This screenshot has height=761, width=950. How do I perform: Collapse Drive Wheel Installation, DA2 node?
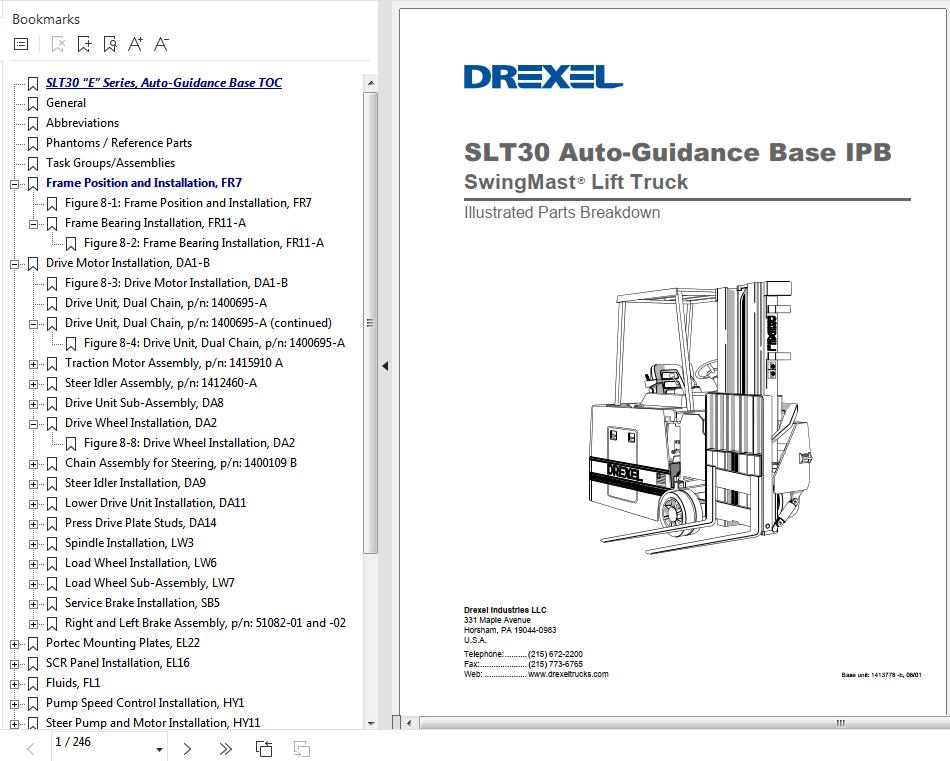(x=33, y=424)
